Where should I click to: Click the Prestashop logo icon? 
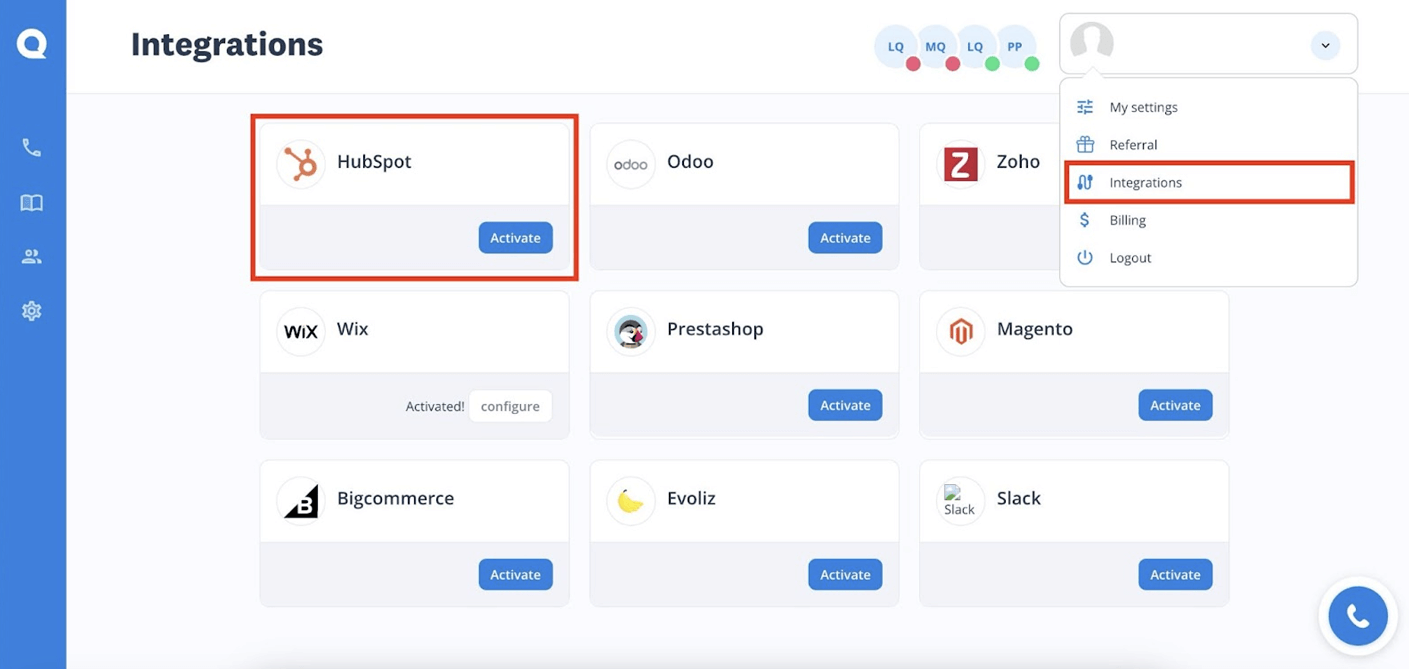[x=631, y=331]
